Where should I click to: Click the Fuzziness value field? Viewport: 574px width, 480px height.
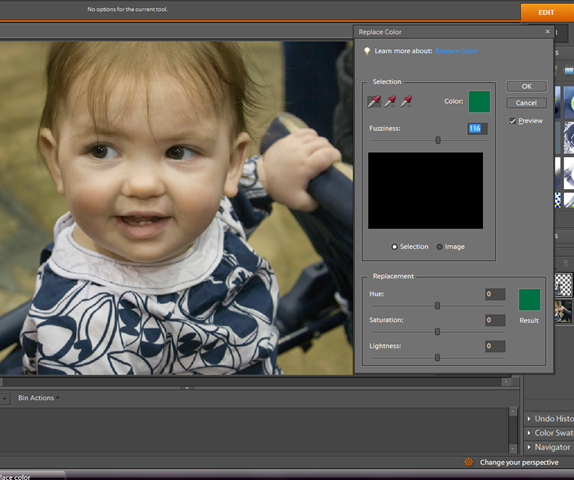477,129
